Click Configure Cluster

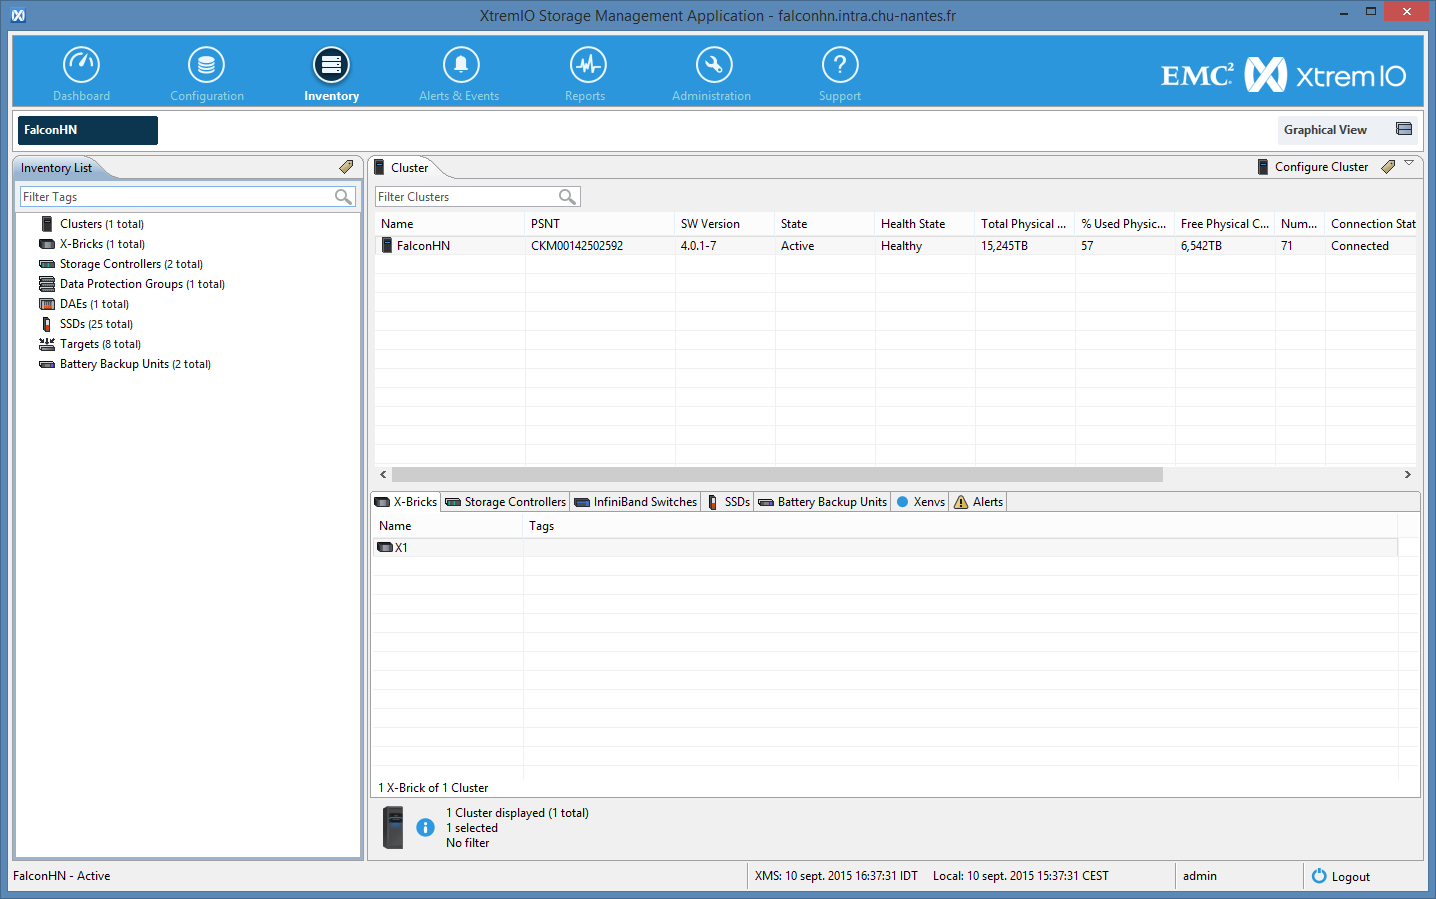pyautogui.click(x=1321, y=167)
